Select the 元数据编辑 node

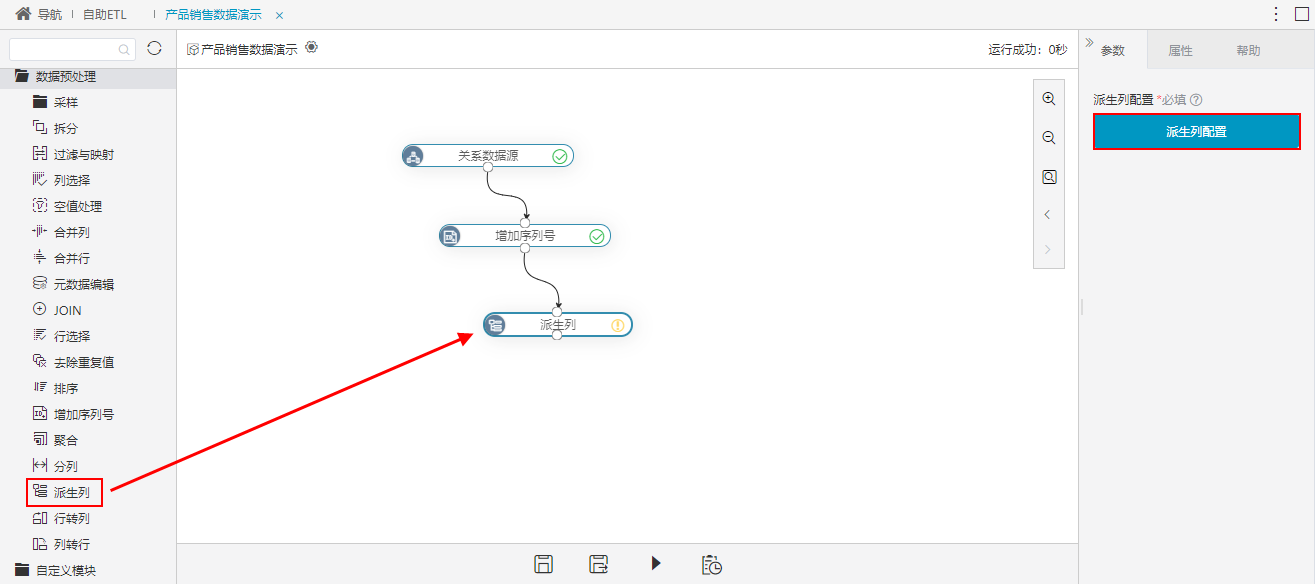point(73,284)
